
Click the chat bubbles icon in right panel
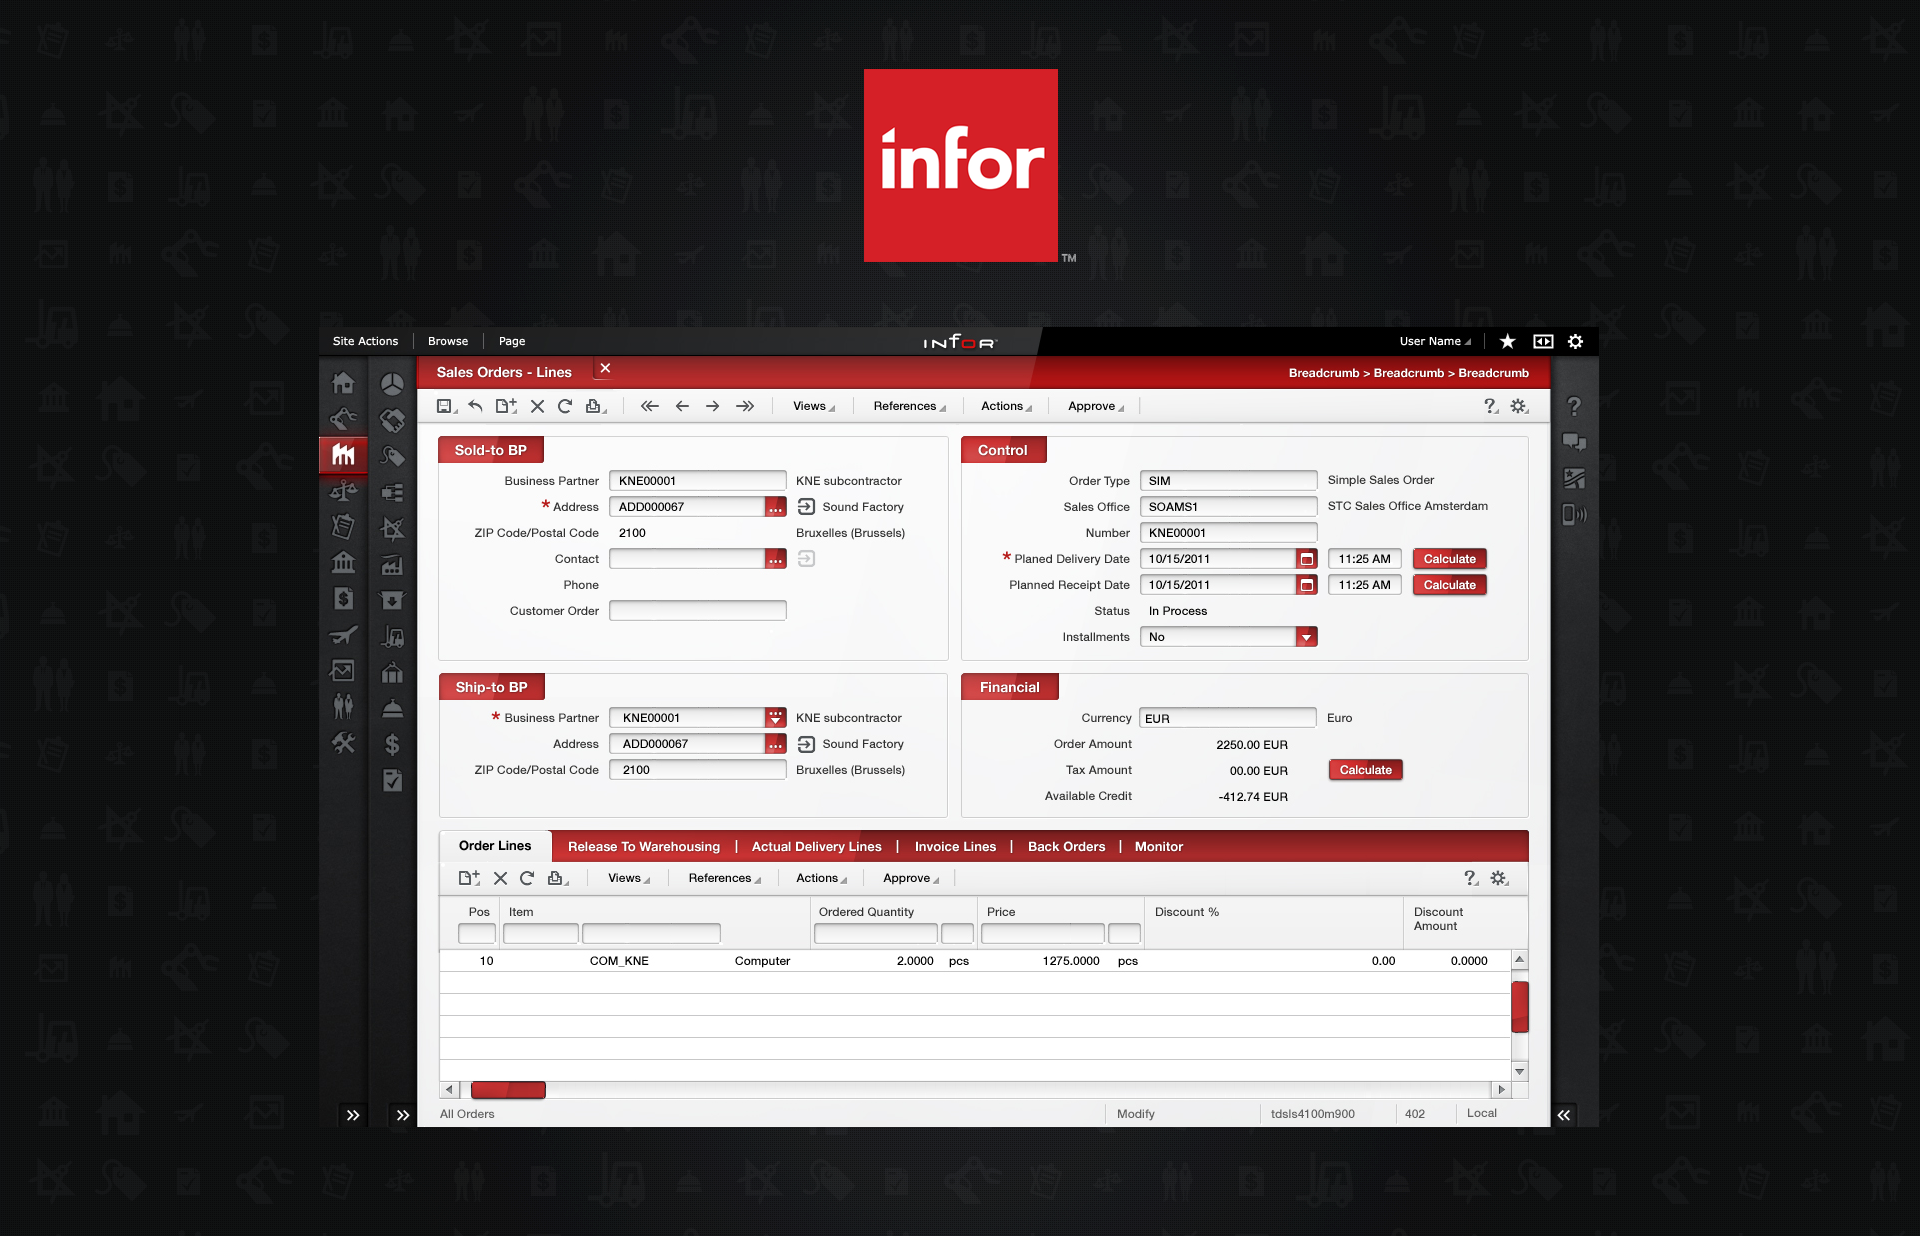1574,442
